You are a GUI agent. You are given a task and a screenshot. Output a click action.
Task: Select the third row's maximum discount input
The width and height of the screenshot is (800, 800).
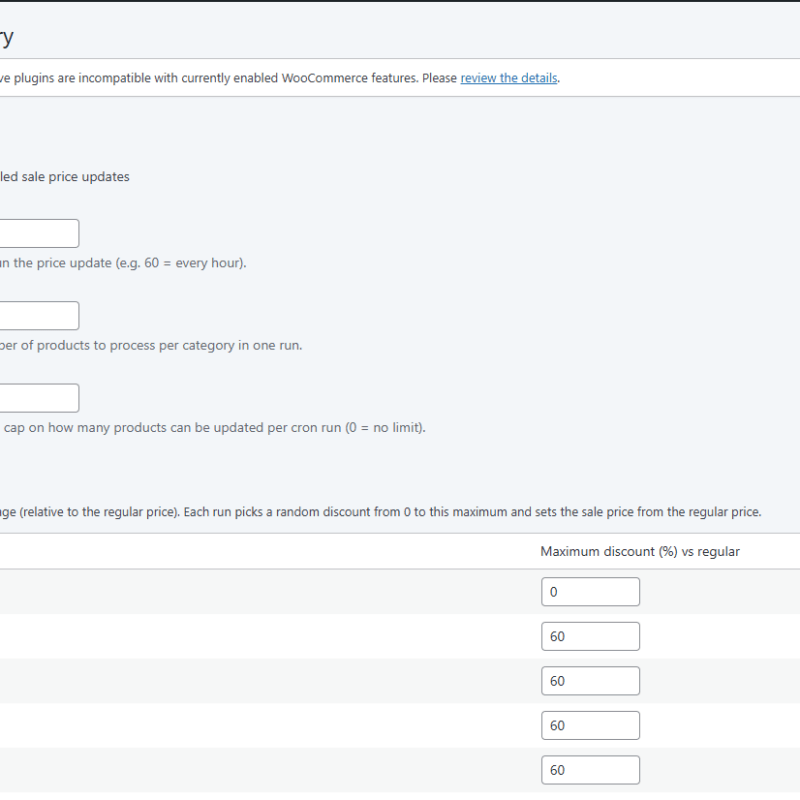590,681
